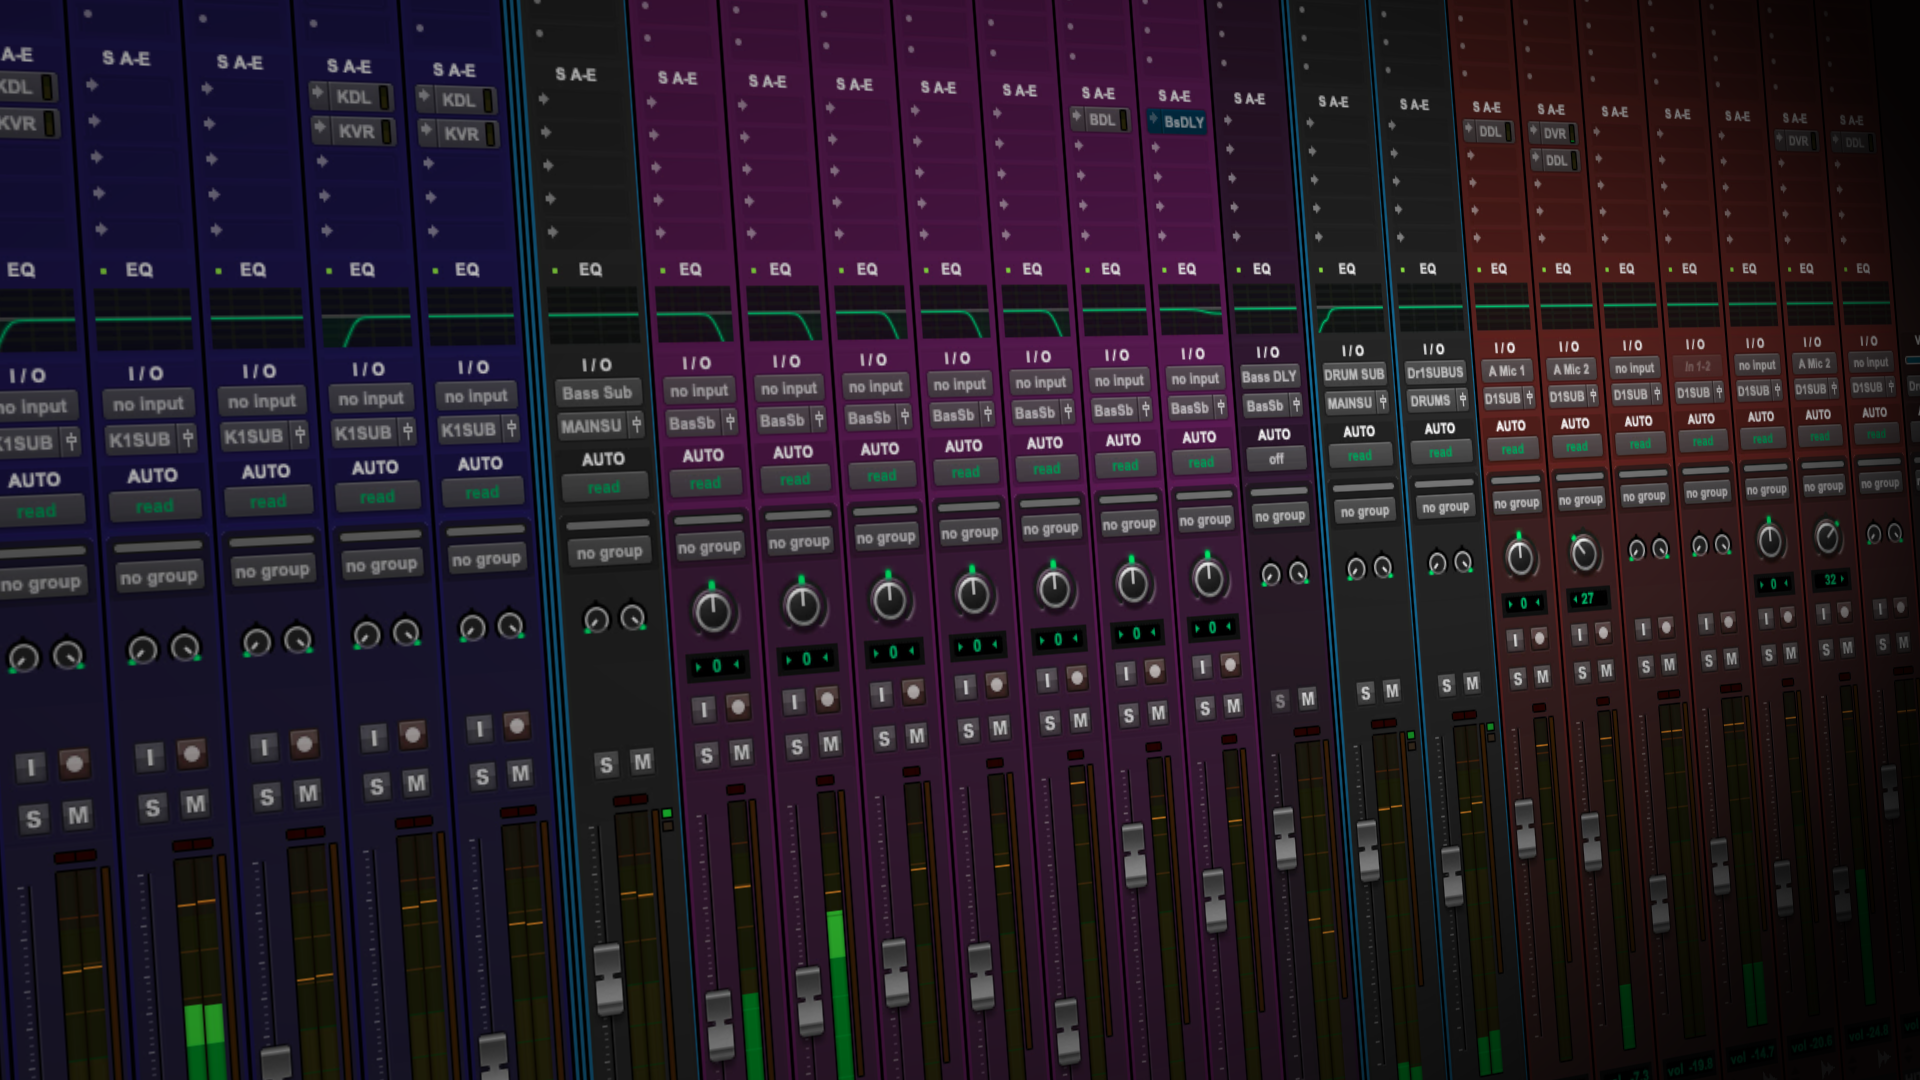The width and height of the screenshot is (1920, 1080).
Task: Click the volume fader on Bass Sub track
Action: click(x=608, y=978)
